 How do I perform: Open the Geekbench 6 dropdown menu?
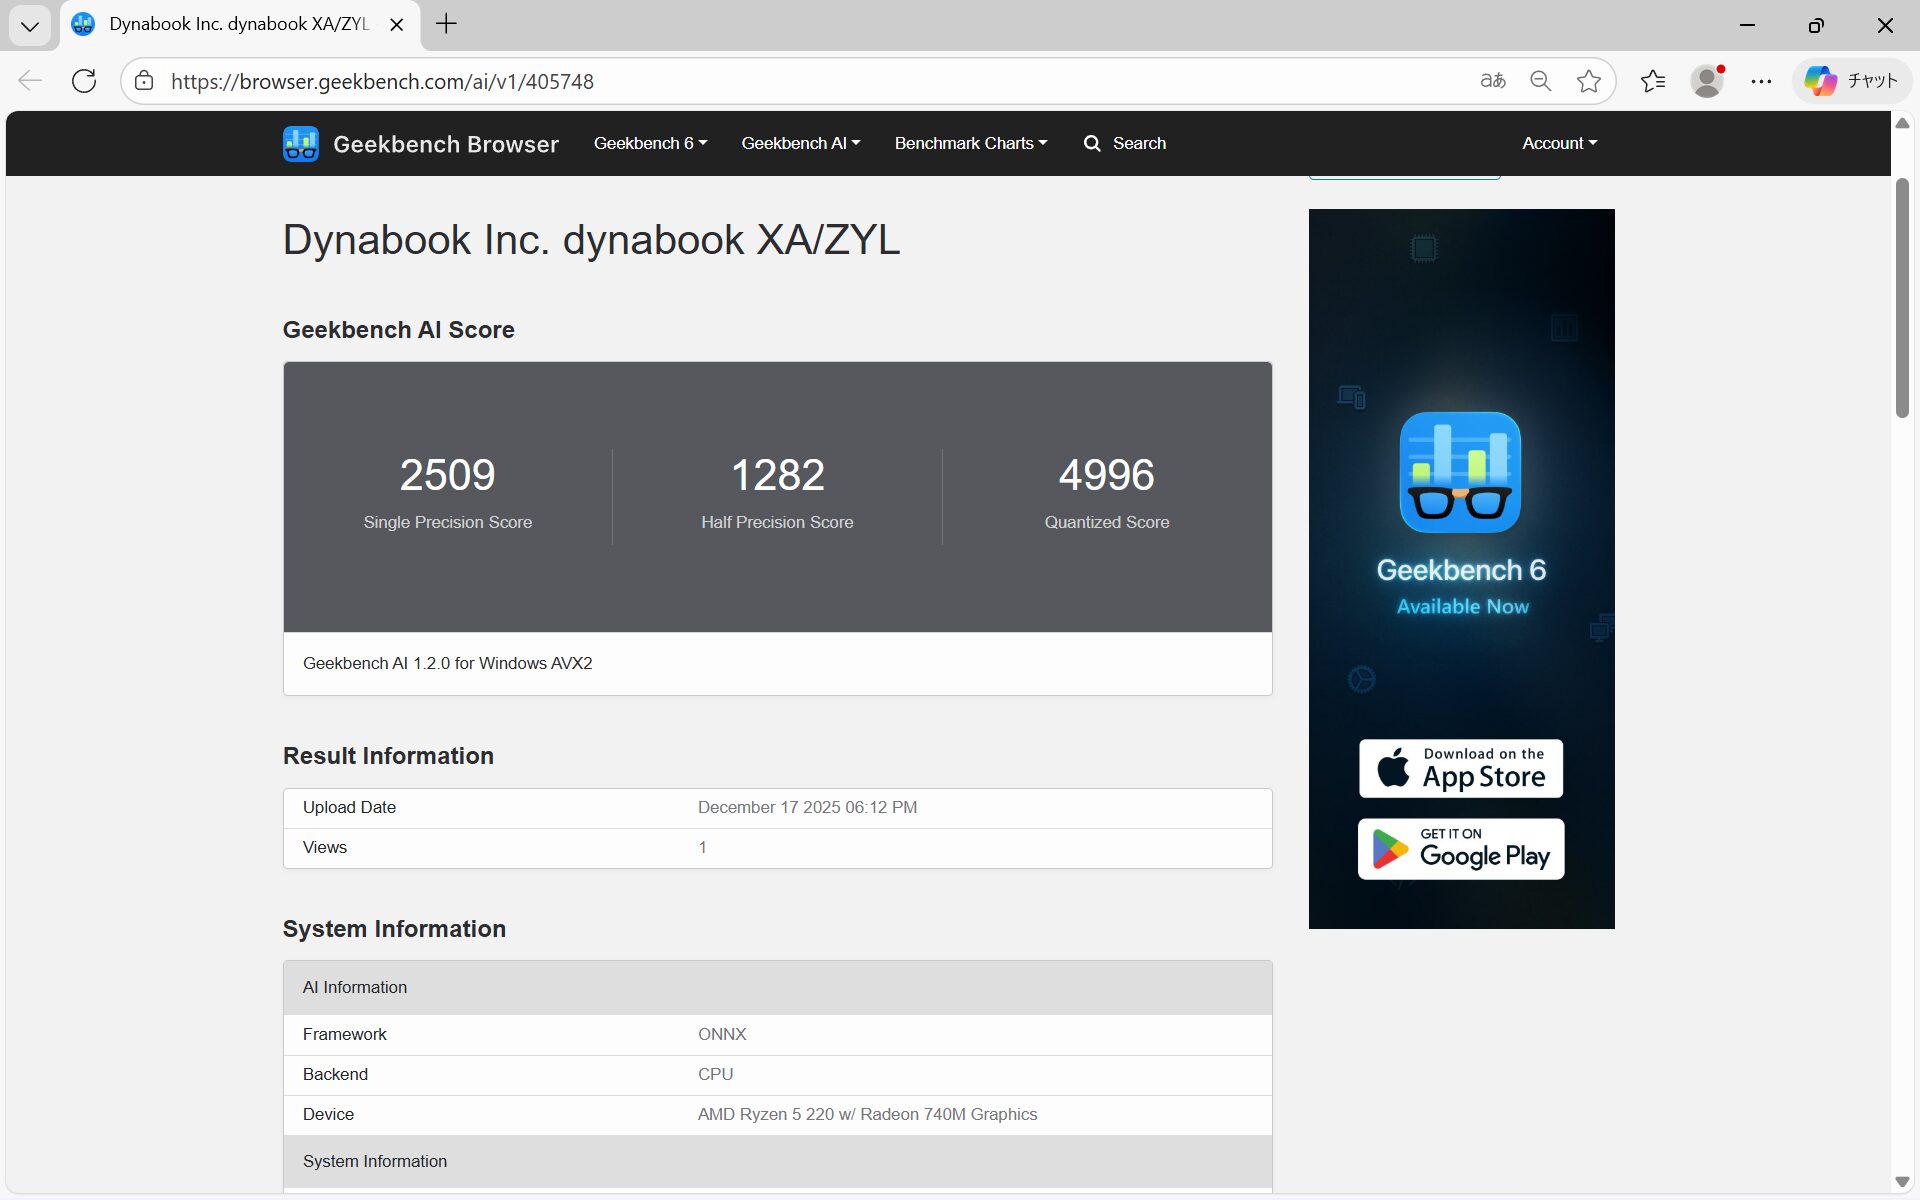click(x=649, y=143)
